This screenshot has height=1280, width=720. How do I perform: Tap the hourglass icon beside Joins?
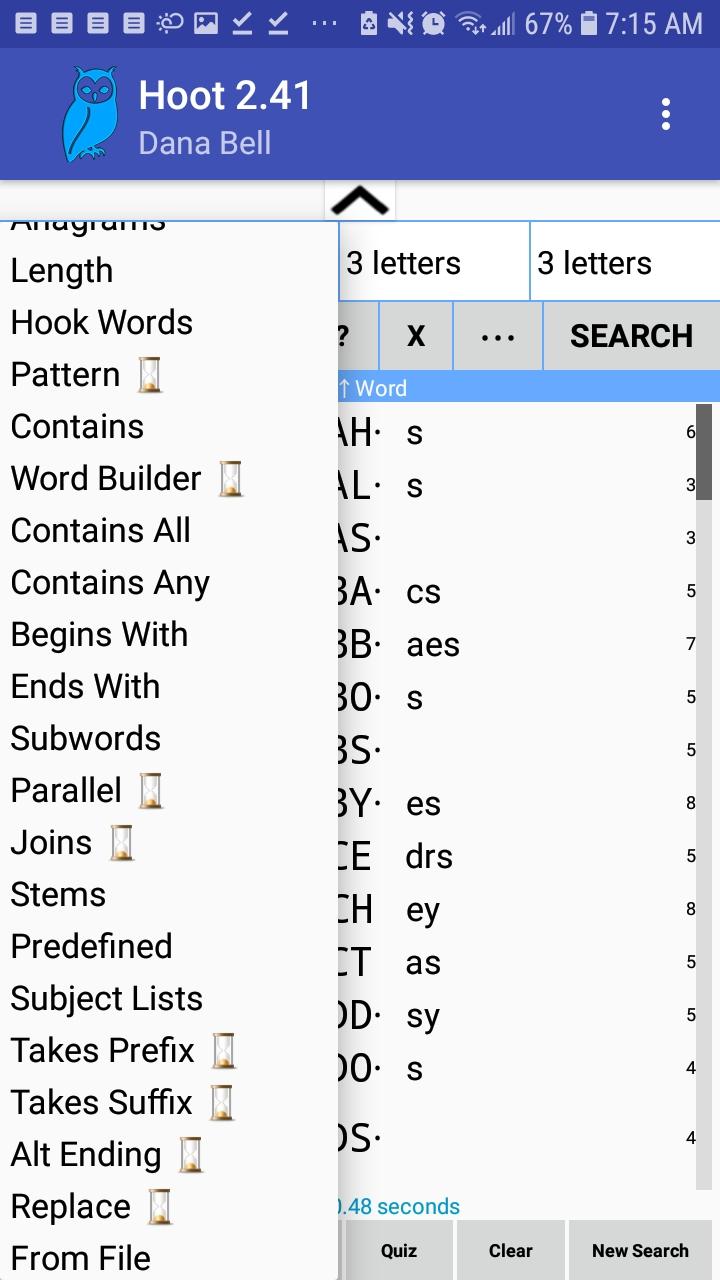121,843
